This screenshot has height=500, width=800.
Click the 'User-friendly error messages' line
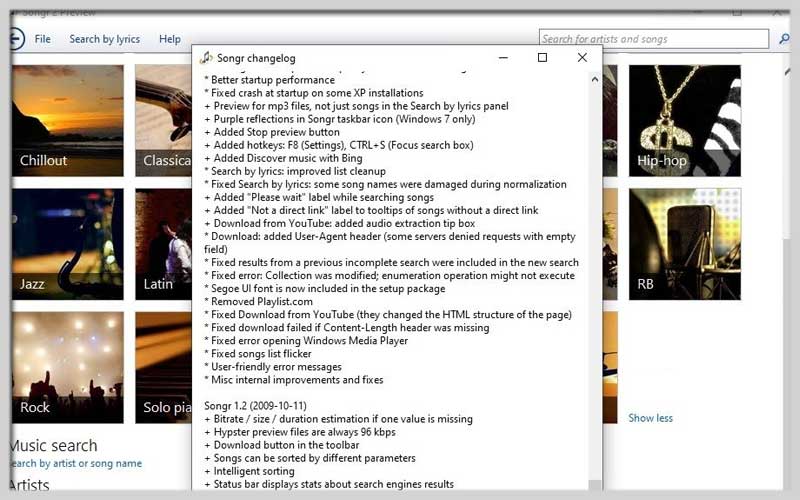[x=273, y=367]
